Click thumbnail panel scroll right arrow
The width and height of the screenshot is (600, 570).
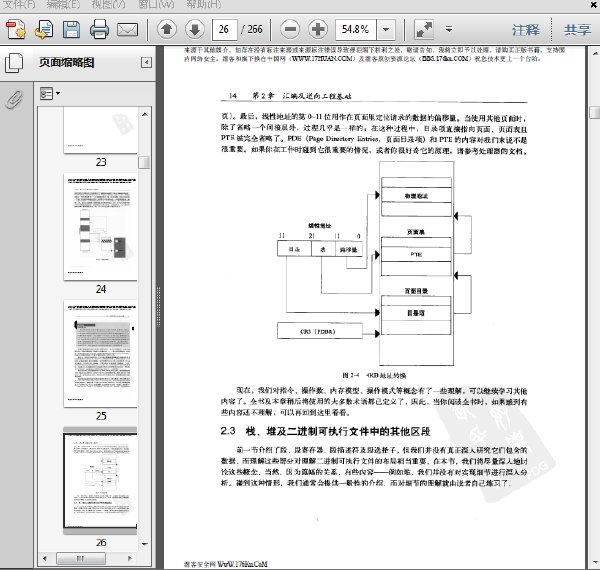point(130,559)
